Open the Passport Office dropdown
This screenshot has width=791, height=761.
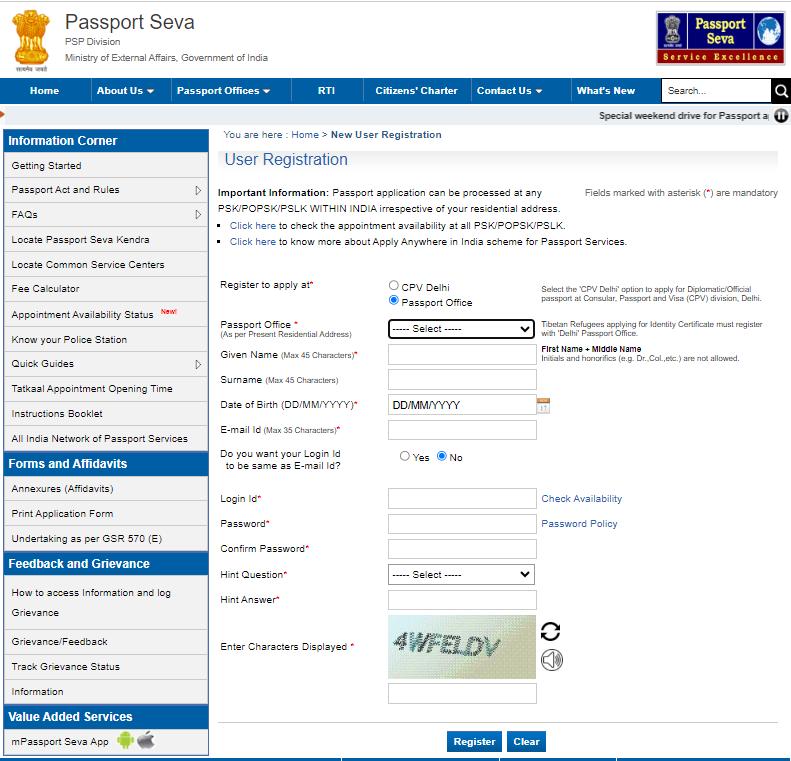click(461, 329)
